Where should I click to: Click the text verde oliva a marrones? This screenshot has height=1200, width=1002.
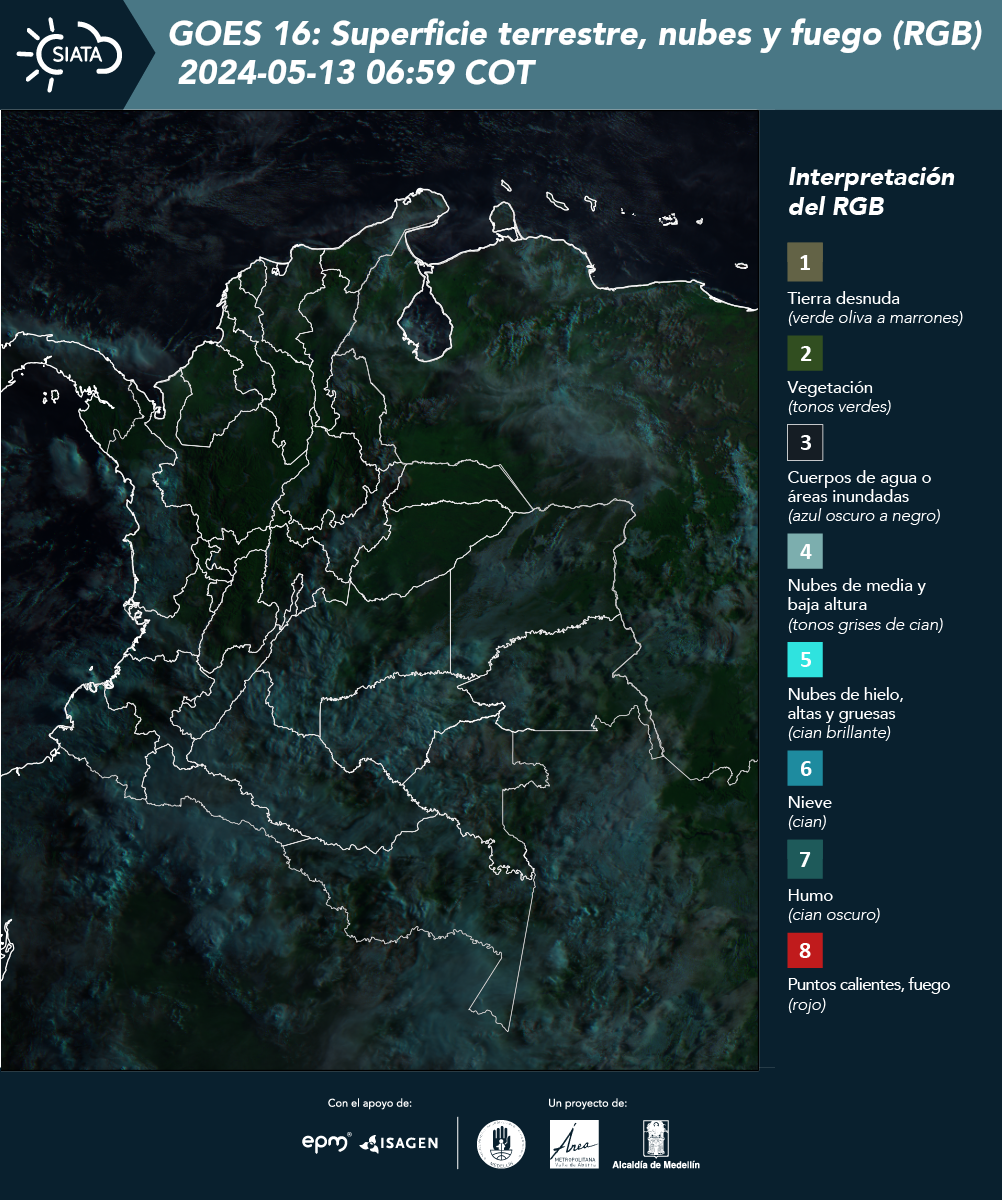point(875,318)
